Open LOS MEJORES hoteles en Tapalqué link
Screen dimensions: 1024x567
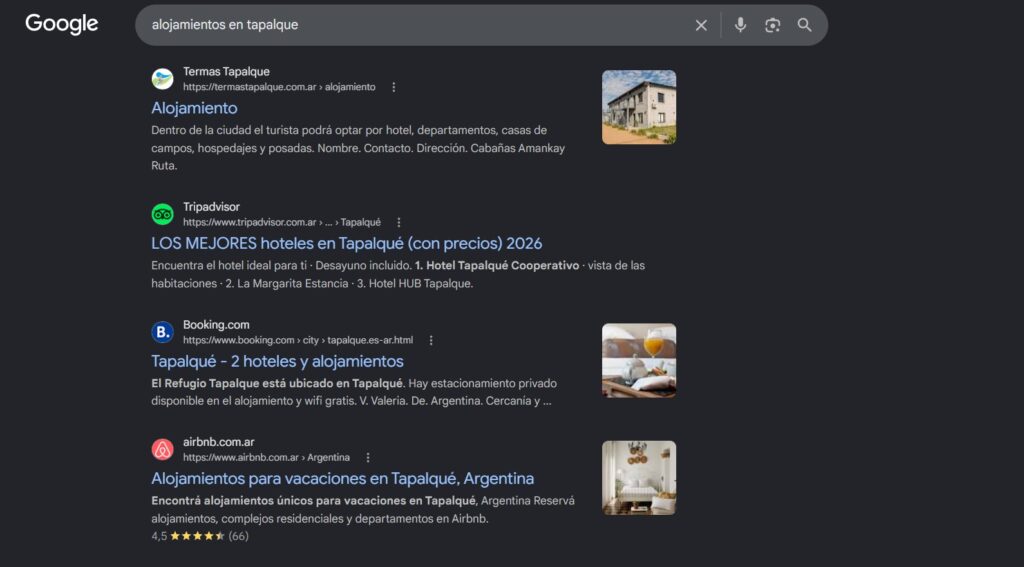[x=346, y=244]
